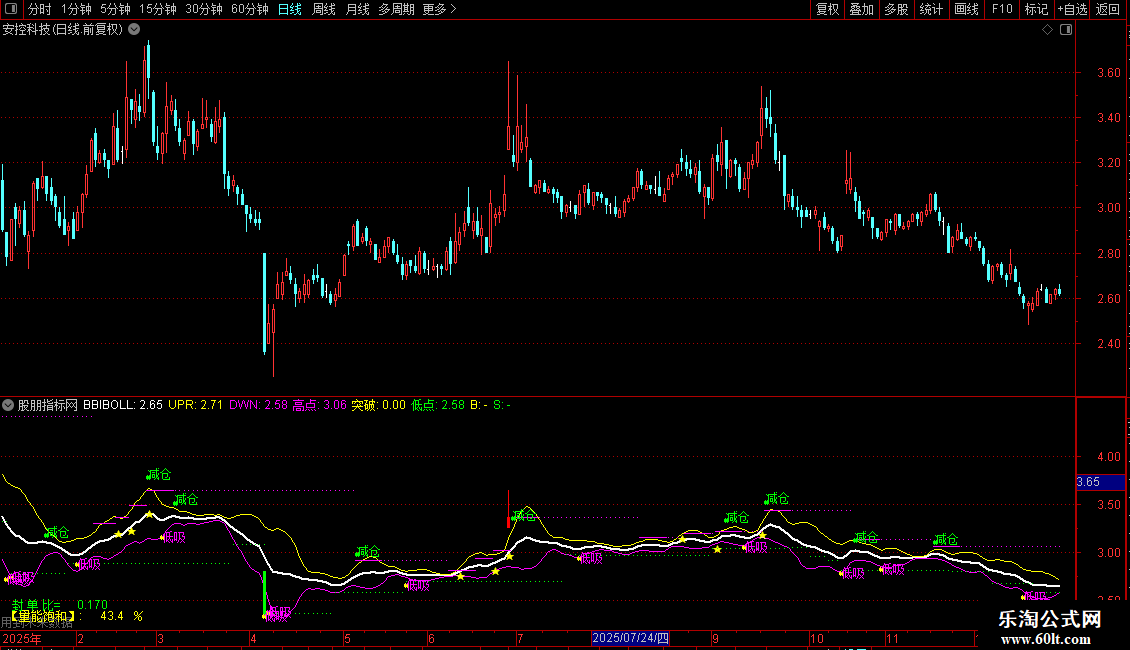Open the 画线 drawing tools
The image size is (1130, 650).
[966, 9]
